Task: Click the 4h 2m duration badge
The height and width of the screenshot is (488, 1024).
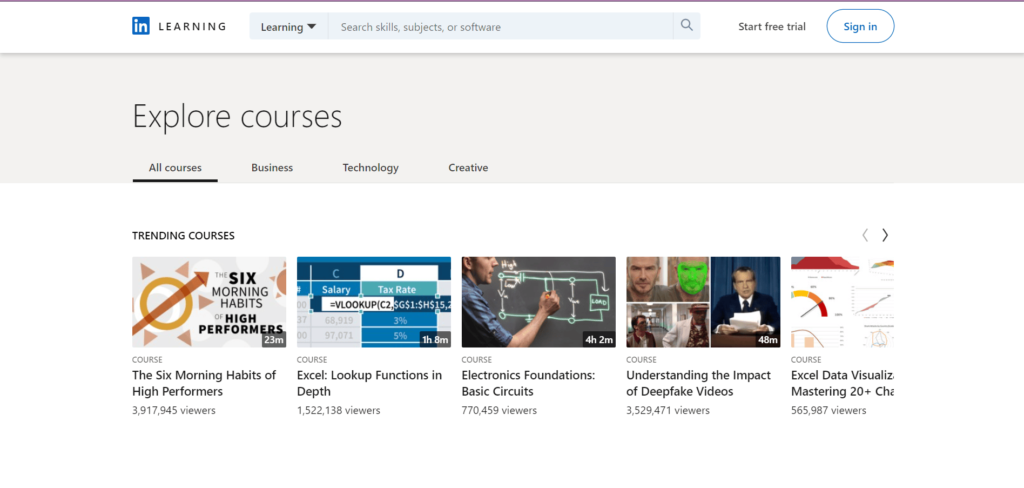Action: click(600, 340)
